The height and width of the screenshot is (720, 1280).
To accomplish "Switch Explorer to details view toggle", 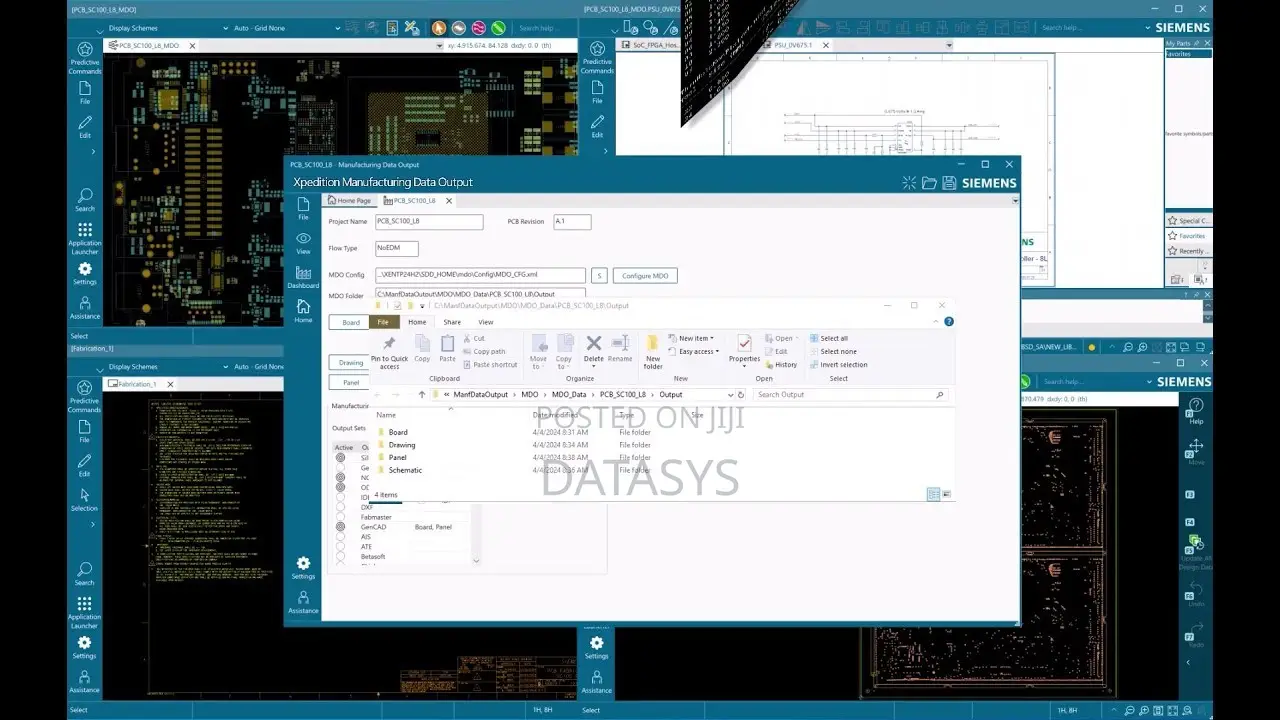I will 933,494.
